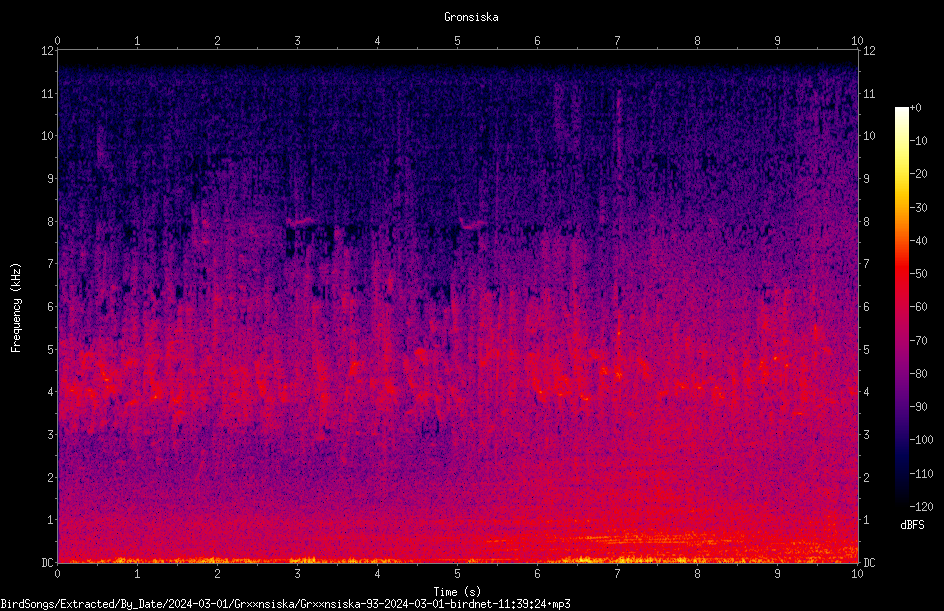Click the bird call trace near 8 kHz at 3 seconds

(x=303, y=222)
